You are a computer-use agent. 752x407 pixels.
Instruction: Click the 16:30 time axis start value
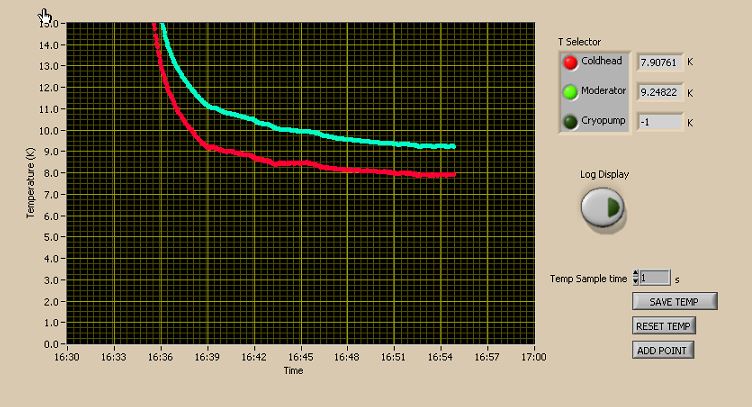(x=67, y=357)
